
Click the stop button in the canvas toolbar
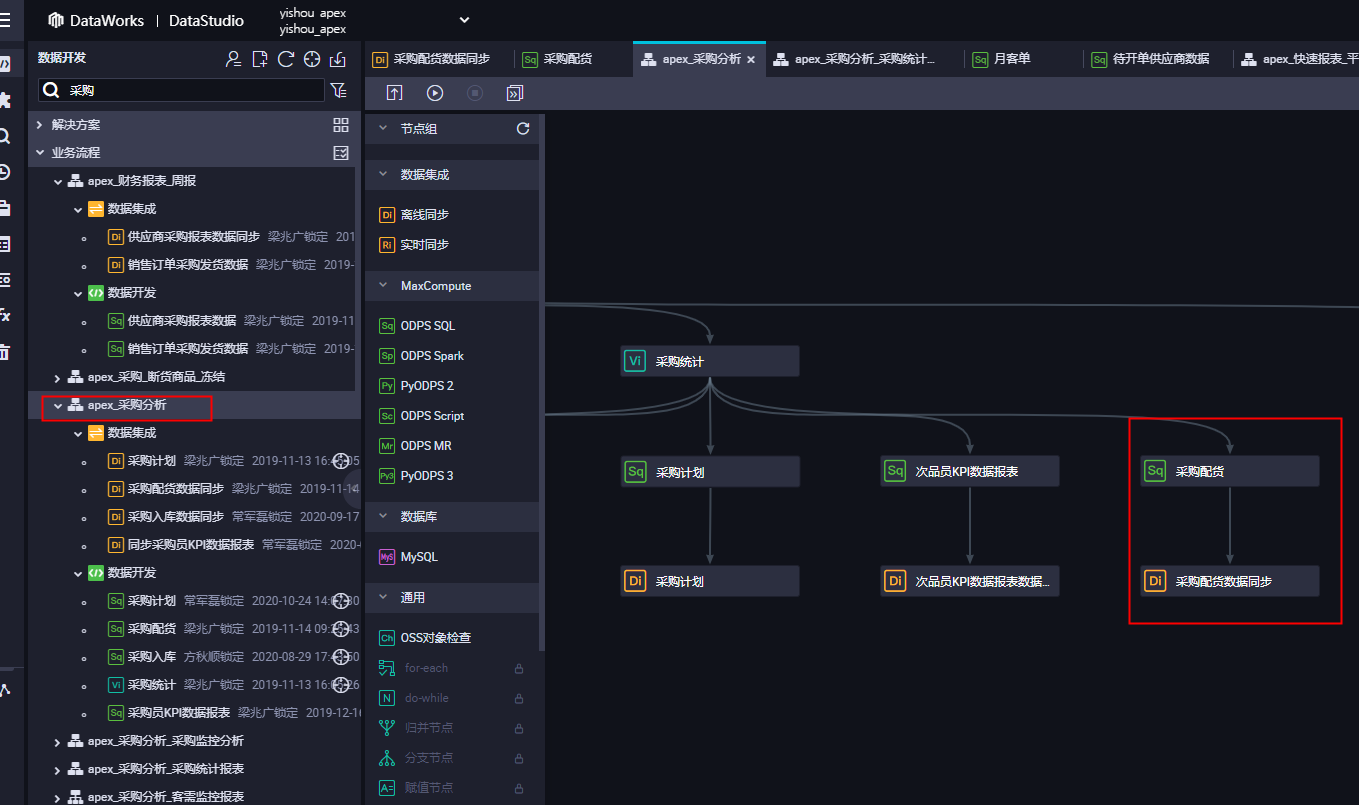pyautogui.click(x=475, y=93)
